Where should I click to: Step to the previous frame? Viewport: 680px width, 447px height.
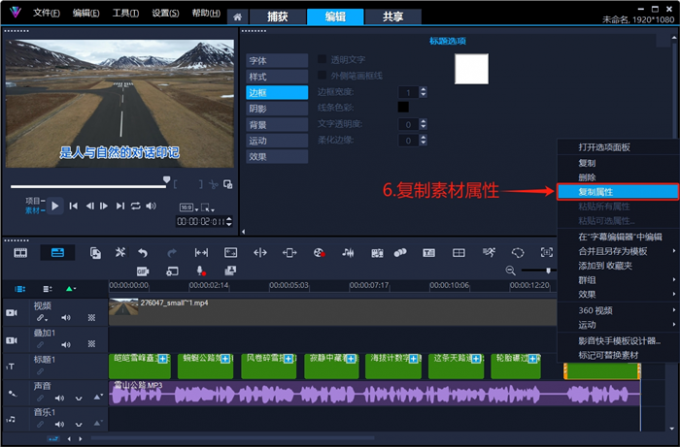tap(90, 206)
